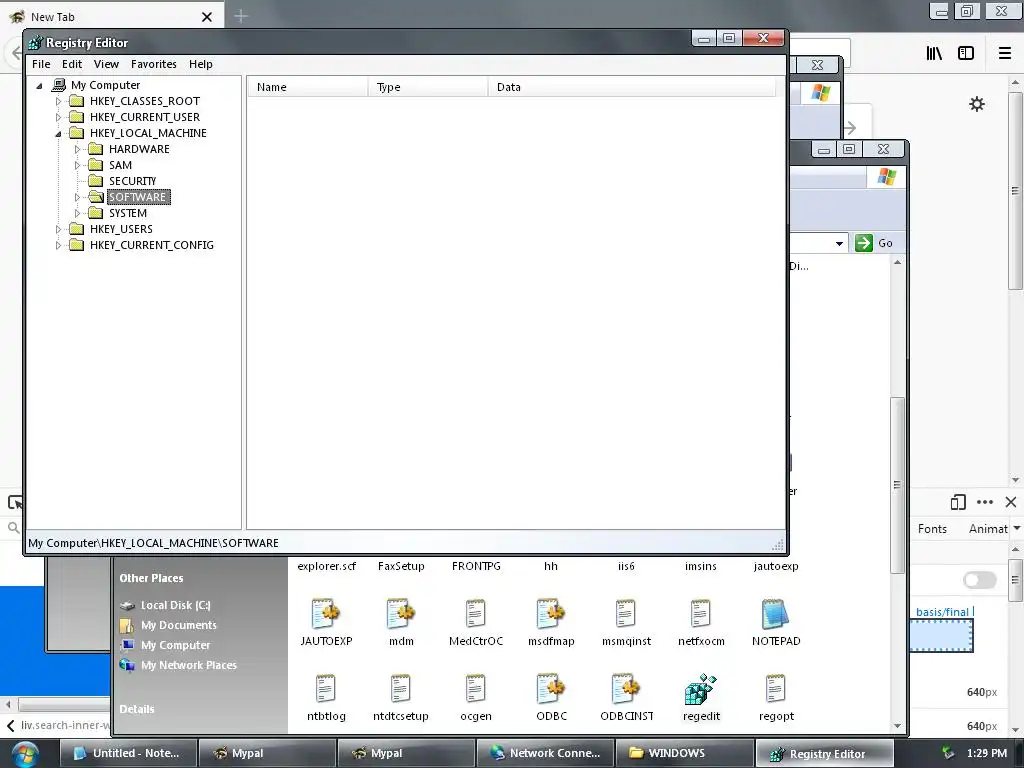The image size is (1024, 768).
Task: Collapse the My Computer tree node
Action: tap(39, 86)
